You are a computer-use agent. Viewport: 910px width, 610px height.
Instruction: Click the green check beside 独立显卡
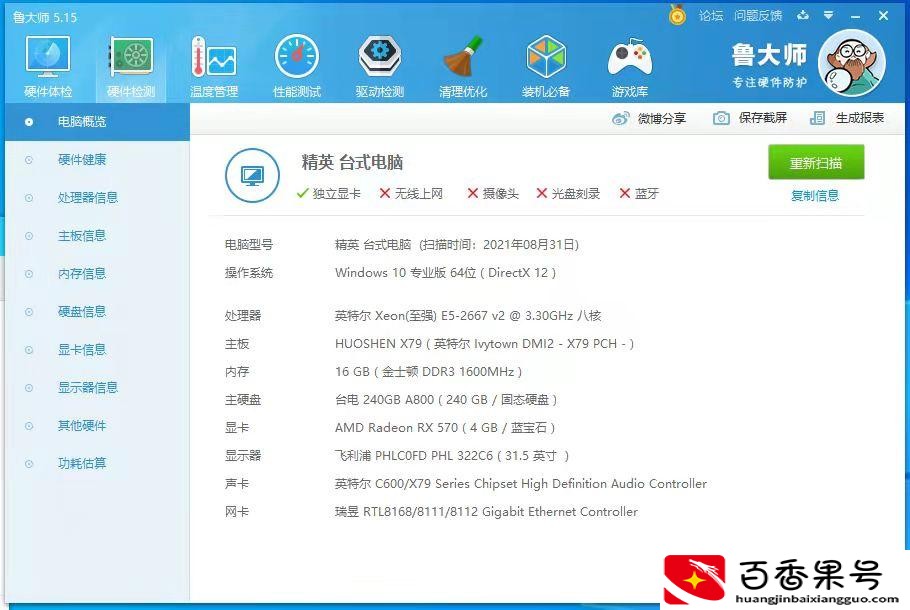tap(302, 193)
